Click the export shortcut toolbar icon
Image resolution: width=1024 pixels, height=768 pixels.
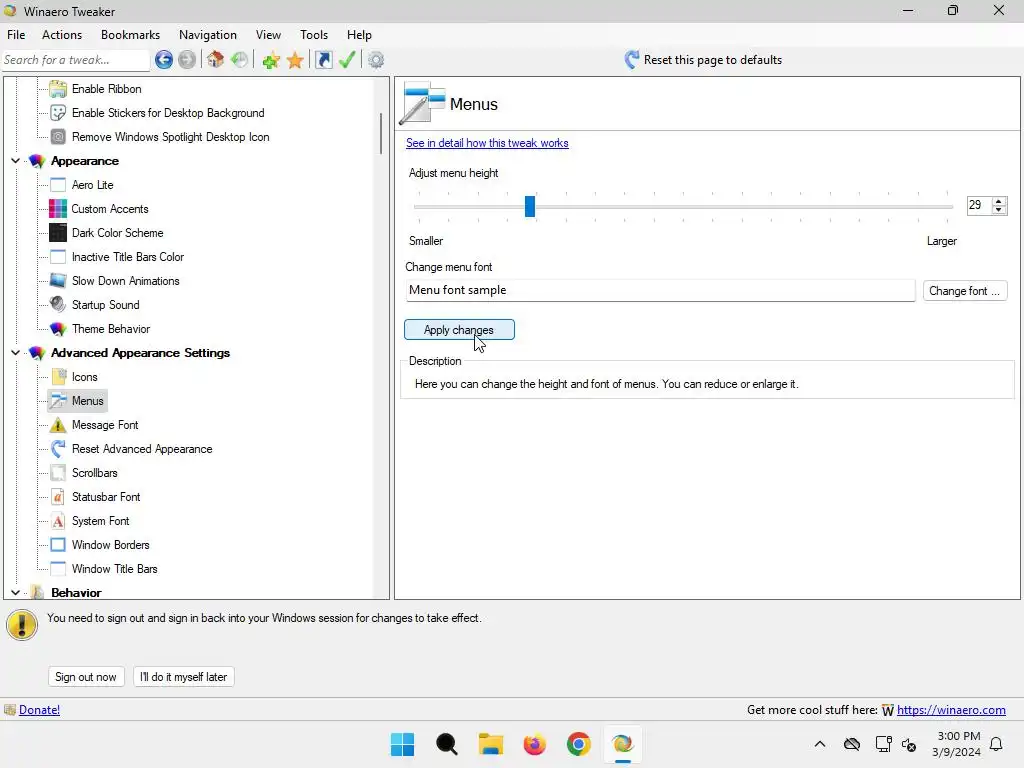[323, 60]
